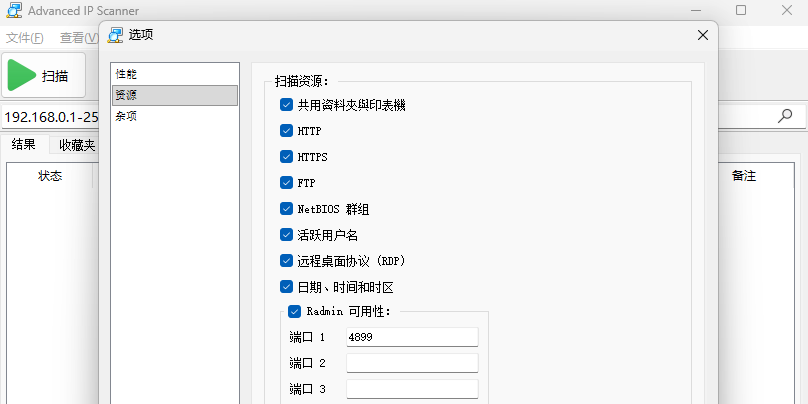
Task: Click the 端口 3 input field
Action: (x=412, y=389)
